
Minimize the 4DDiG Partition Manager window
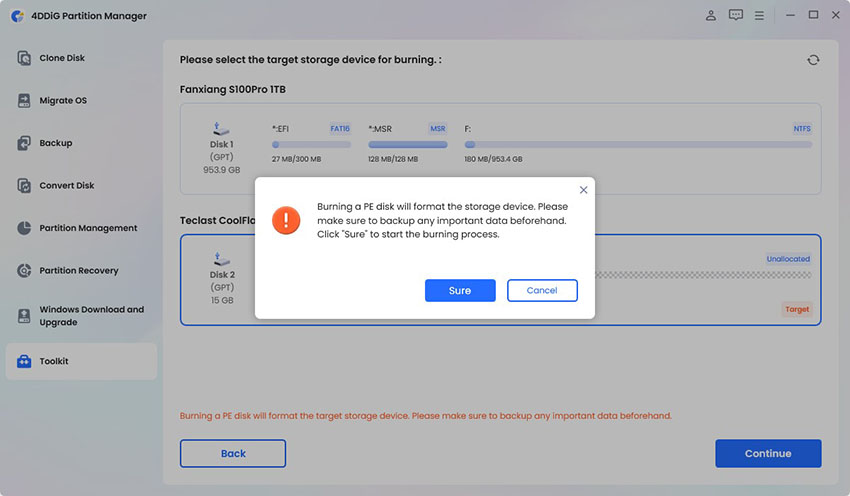[x=790, y=15]
